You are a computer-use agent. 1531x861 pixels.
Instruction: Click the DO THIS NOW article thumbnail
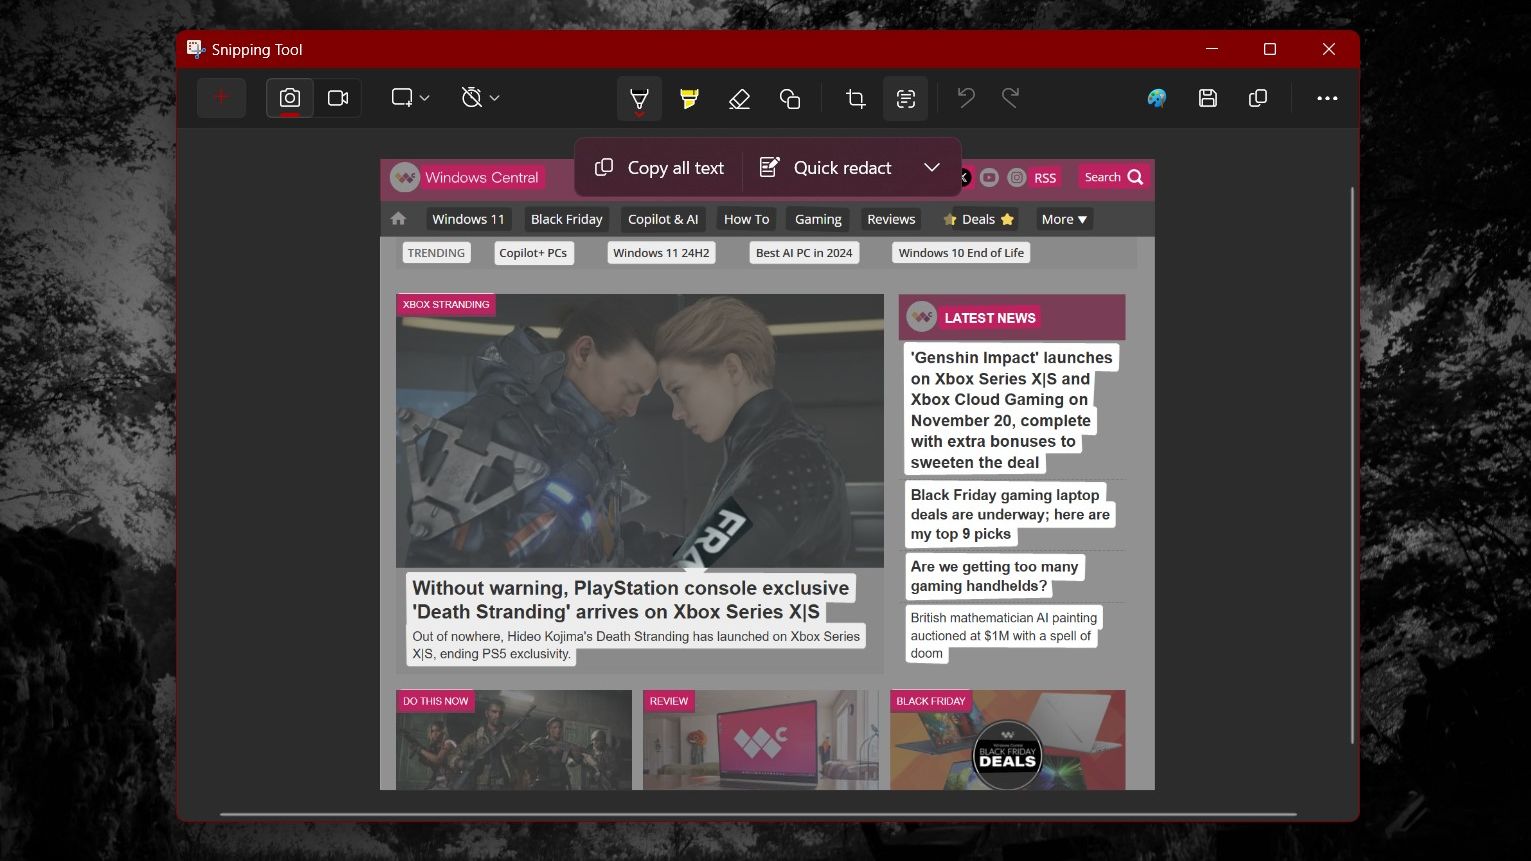click(x=514, y=740)
